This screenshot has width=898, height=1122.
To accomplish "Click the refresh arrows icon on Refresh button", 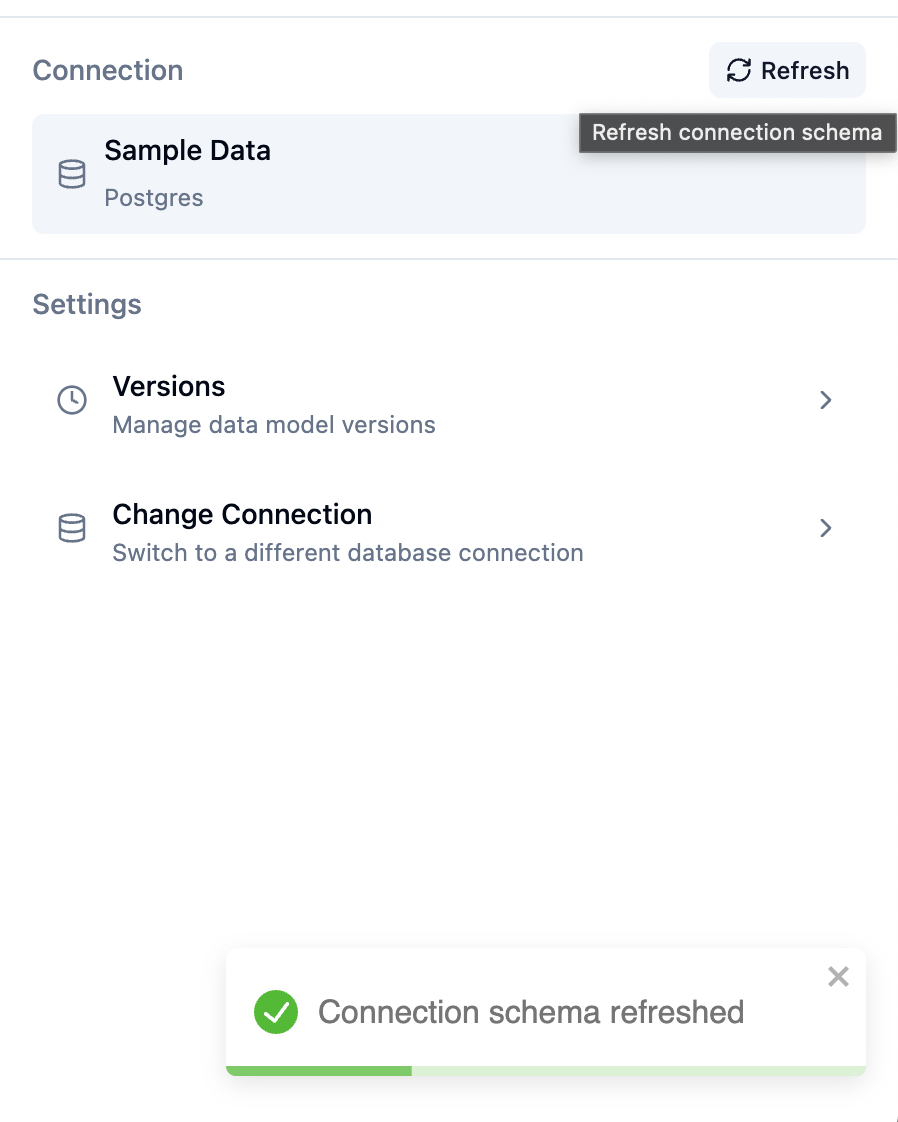I will click(x=738, y=70).
